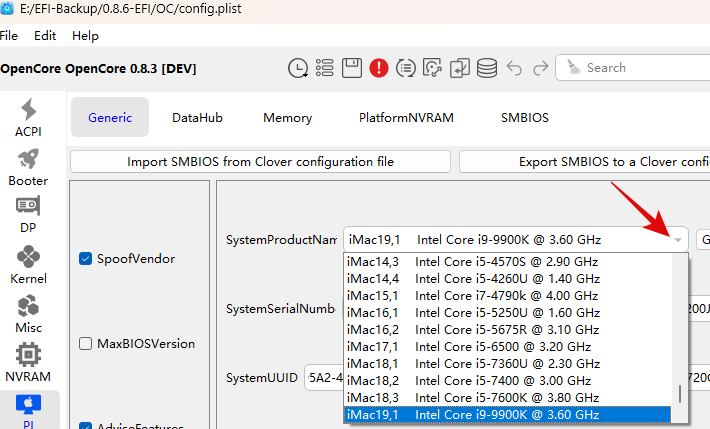Open the NVRAM chip section
Image resolution: width=710 pixels, height=429 pixels.
(x=28, y=363)
